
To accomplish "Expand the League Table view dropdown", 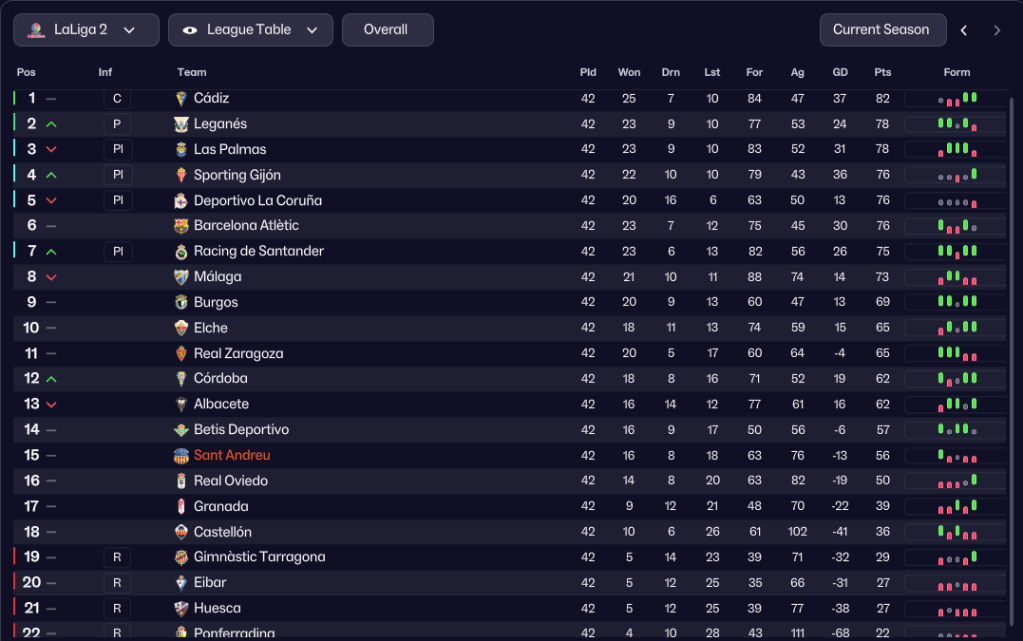I will [x=250, y=30].
